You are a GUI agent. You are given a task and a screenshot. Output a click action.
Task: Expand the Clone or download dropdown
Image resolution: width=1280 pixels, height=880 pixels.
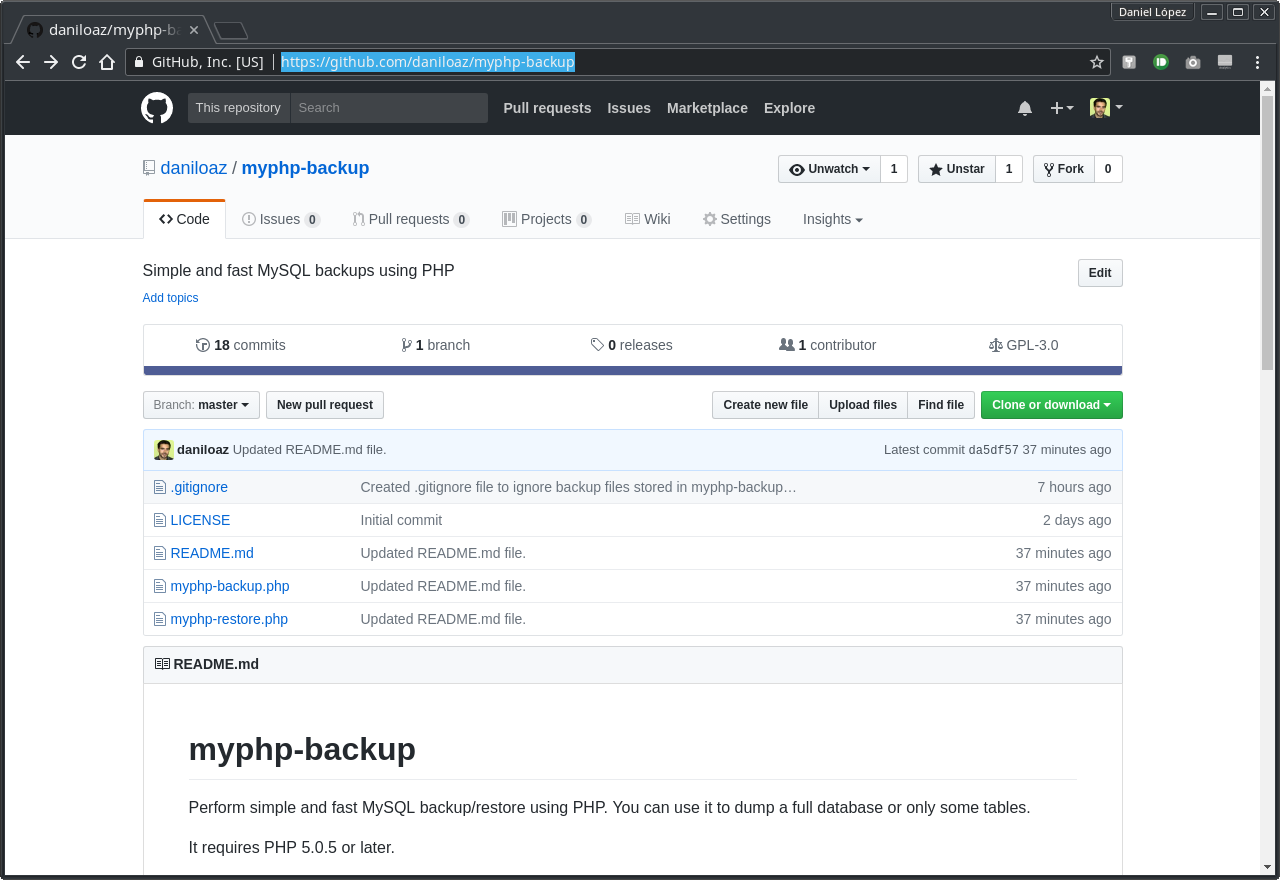click(1051, 405)
